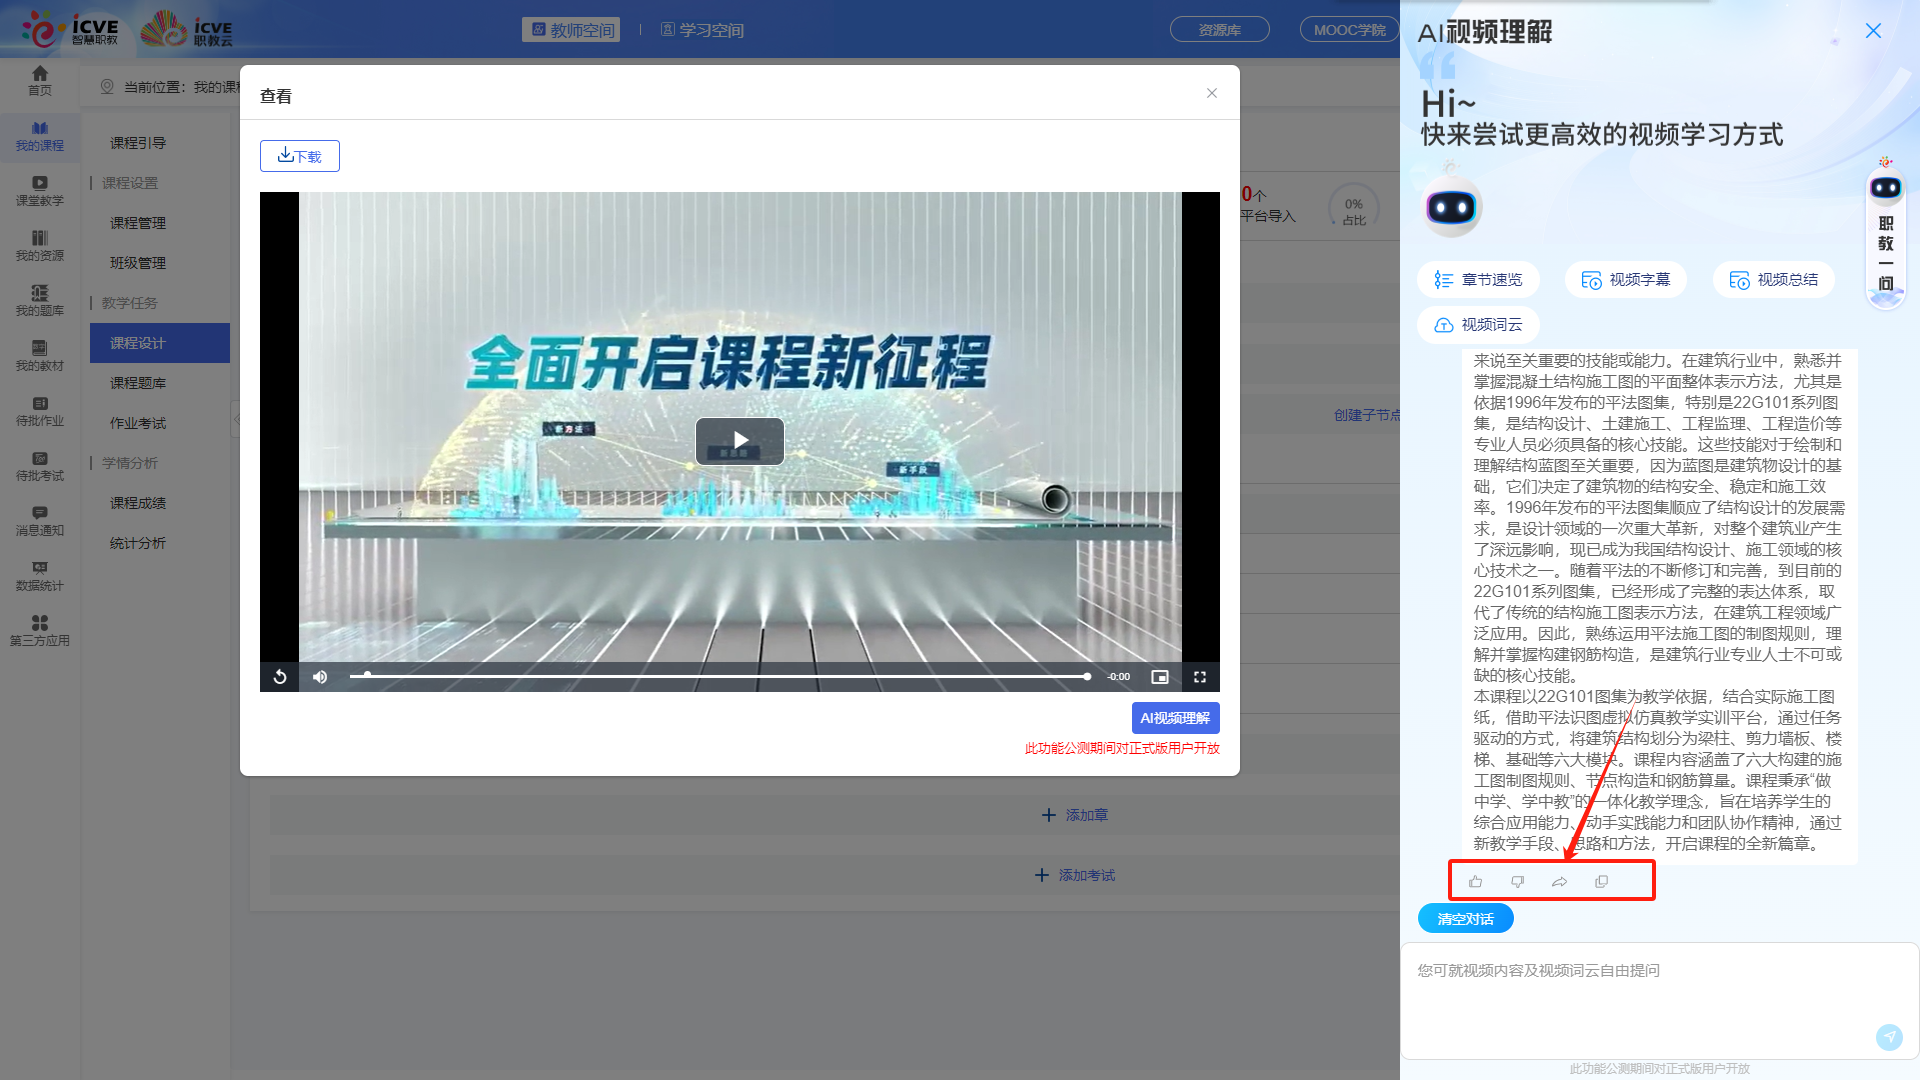Copy the AI summary text
Screen dimensions: 1920x1080
click(x=1601, y=881)
